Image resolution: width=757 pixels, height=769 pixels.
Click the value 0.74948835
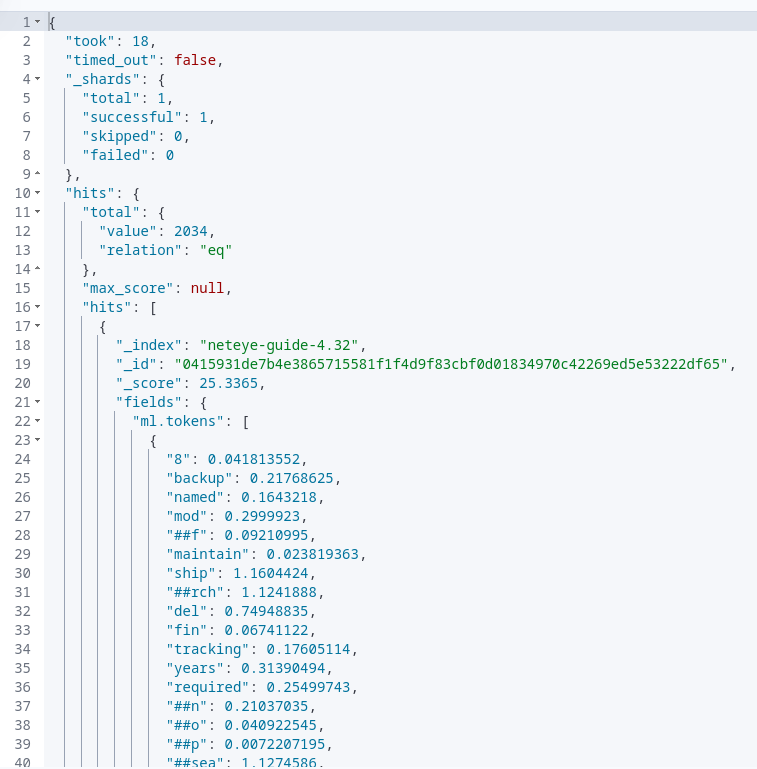point(266,612)
